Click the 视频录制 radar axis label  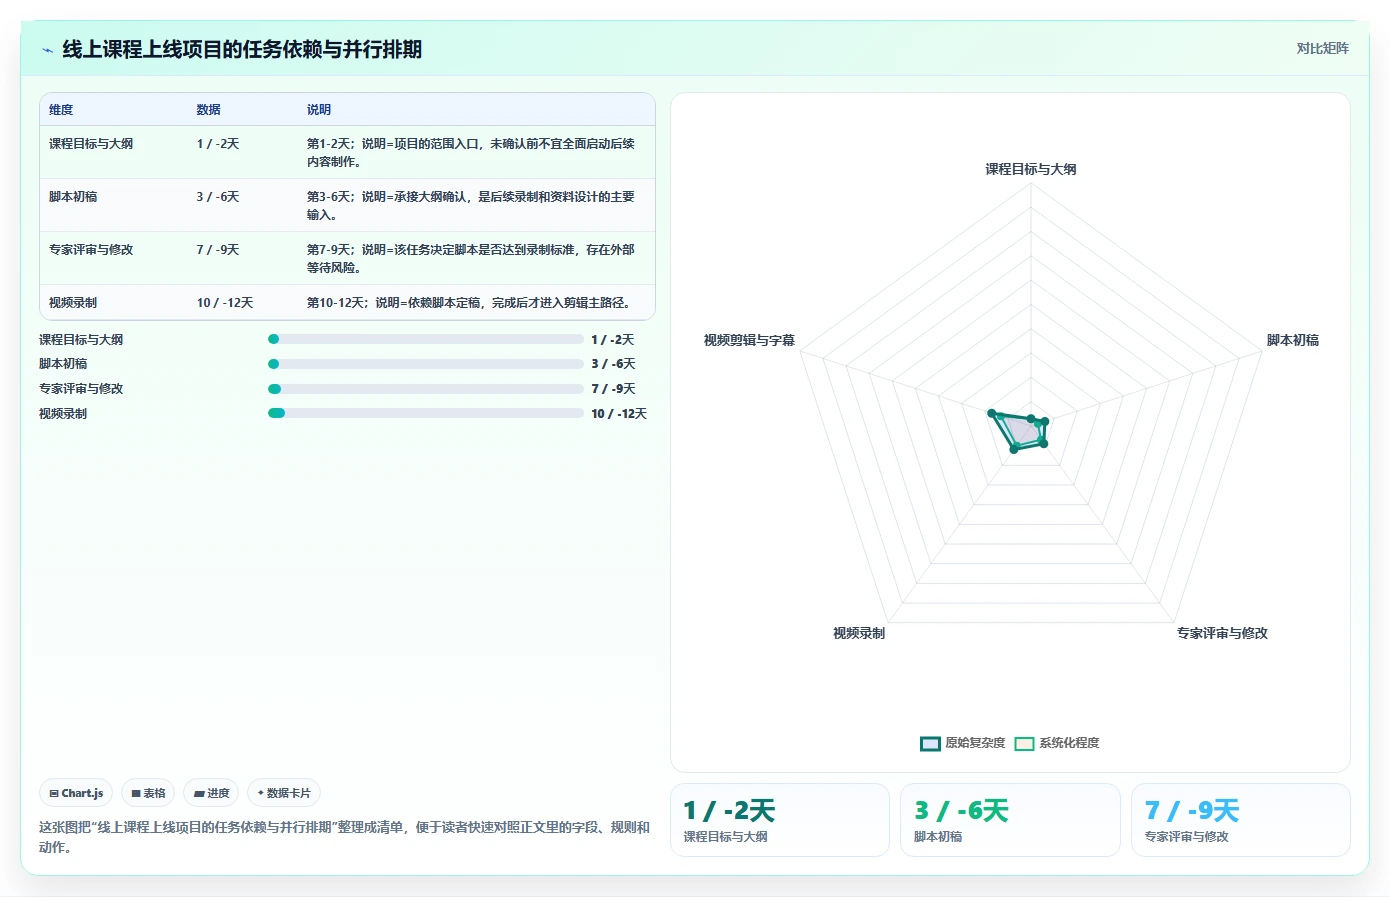click(x=859, y=633)
